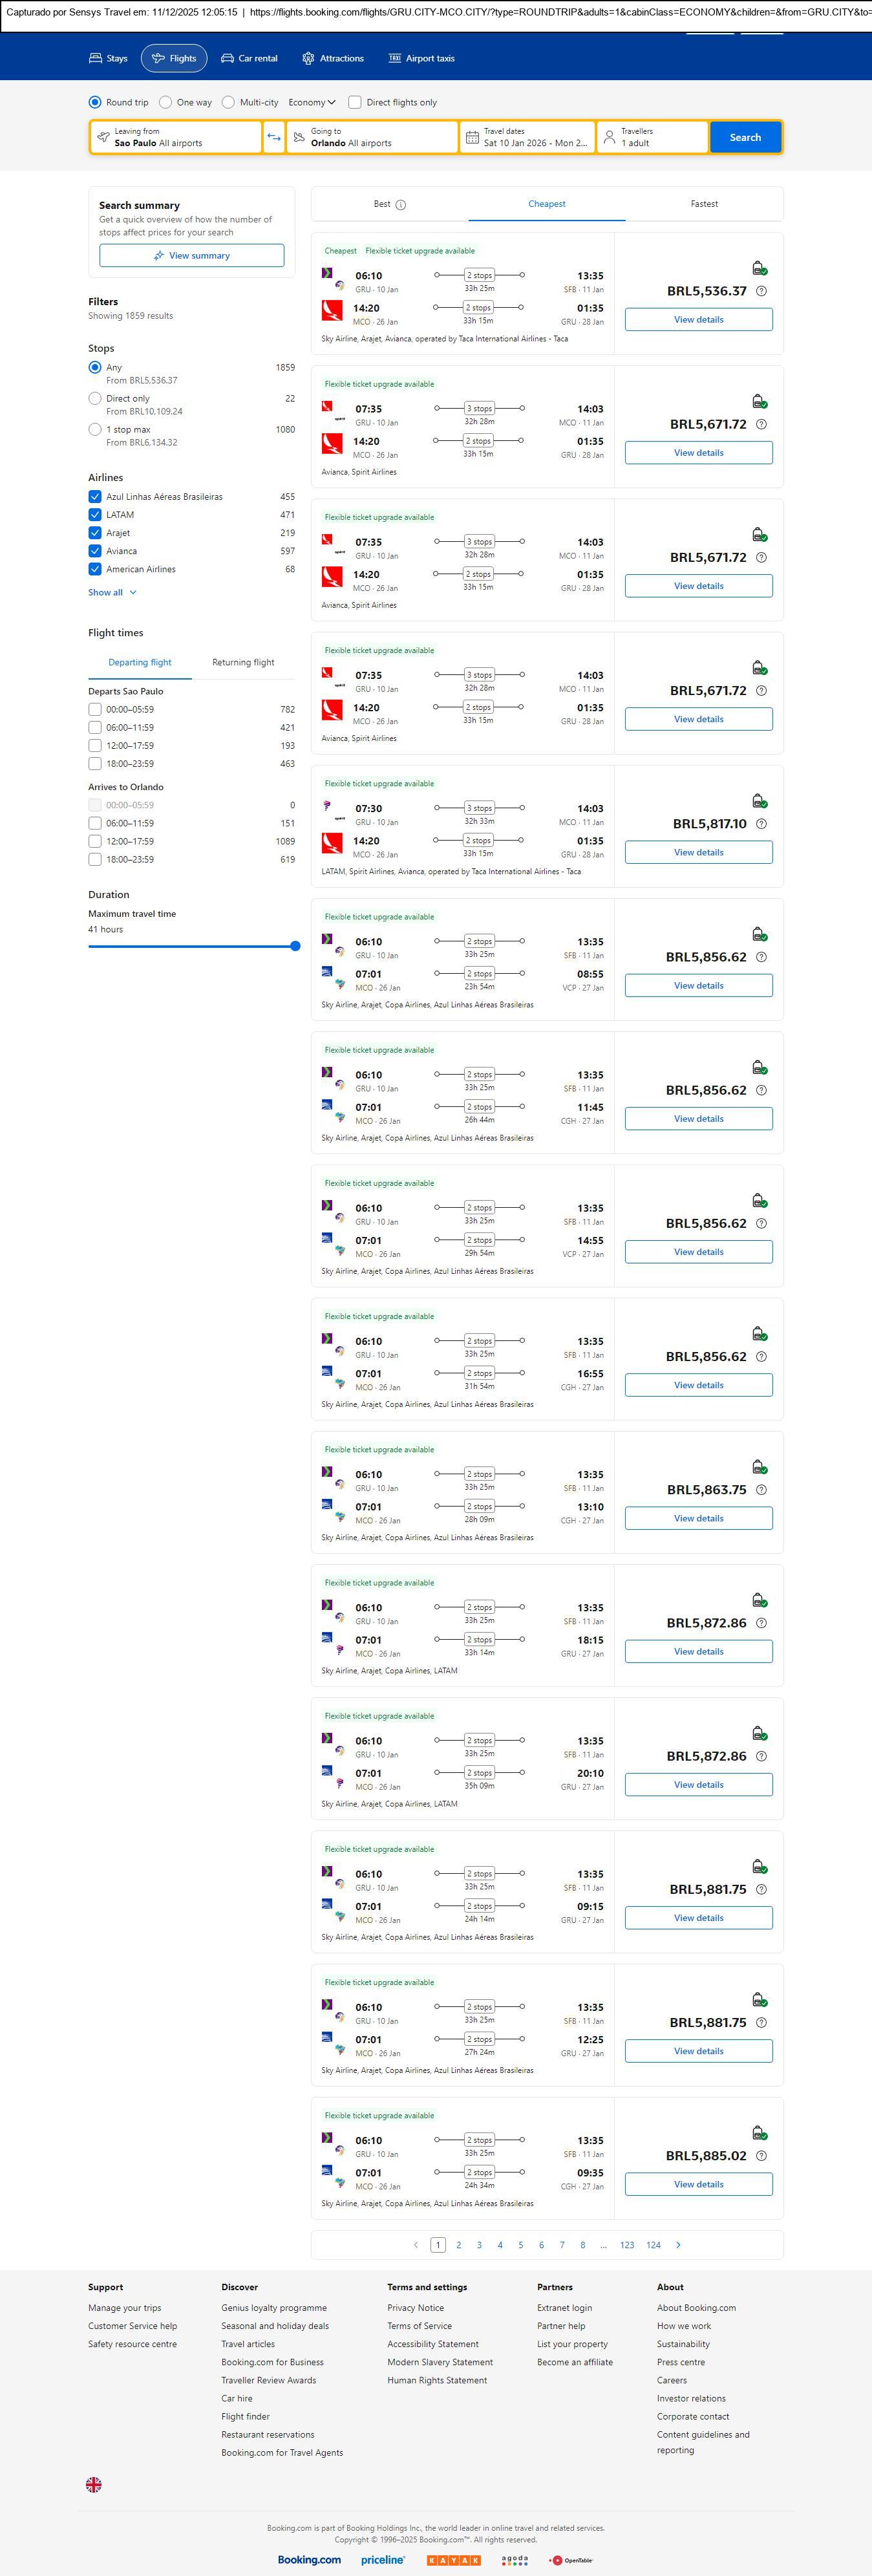Open Airport taxis from the top navigation
Image resolution: width=872 pixels, height=2576 pixels.
coord(421,58)
